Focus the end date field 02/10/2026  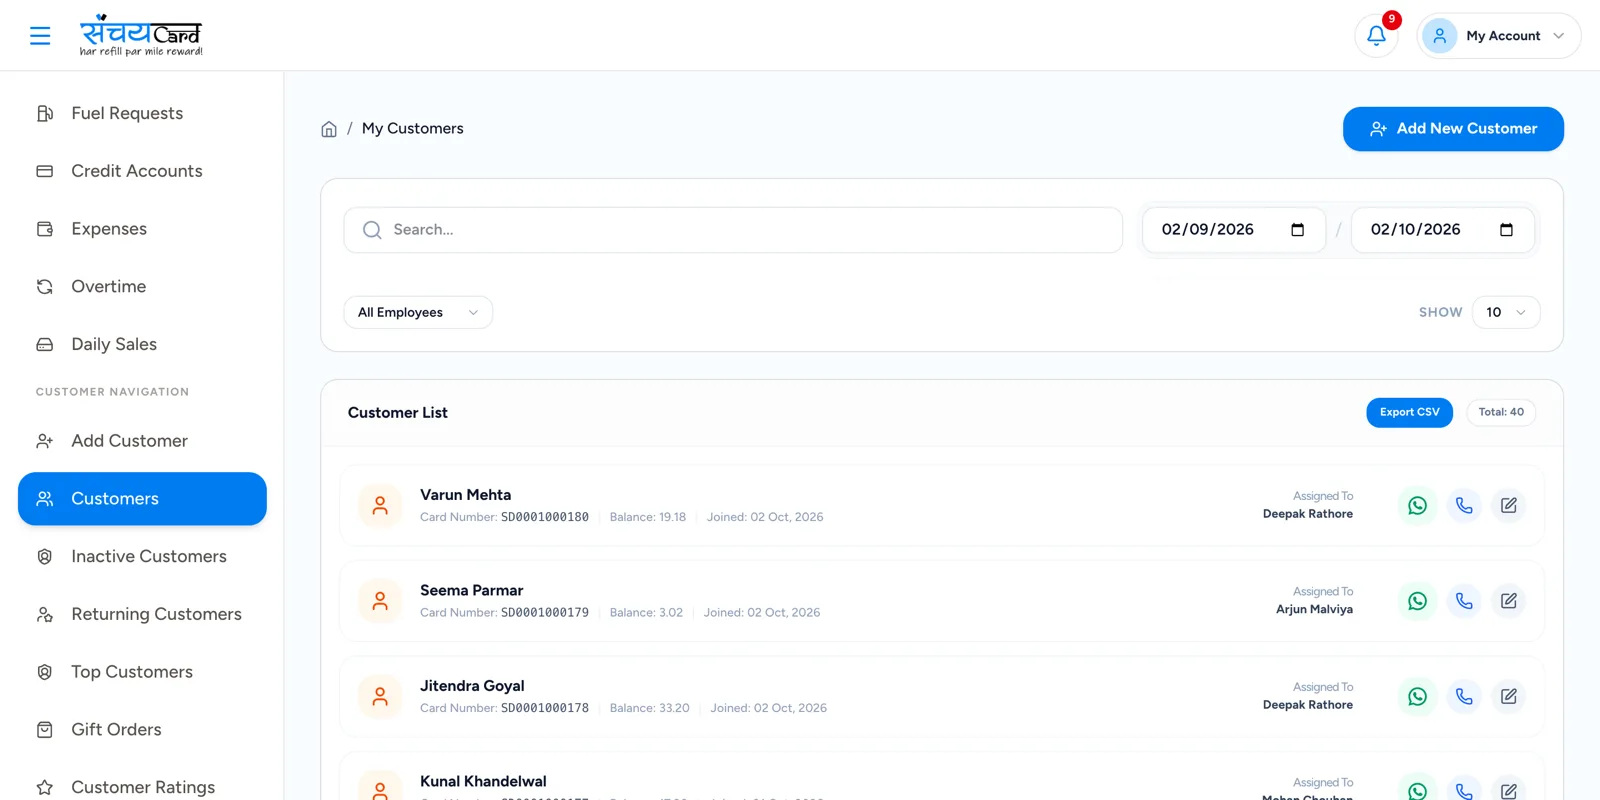pyautogui.click(x=1443, y=230)
